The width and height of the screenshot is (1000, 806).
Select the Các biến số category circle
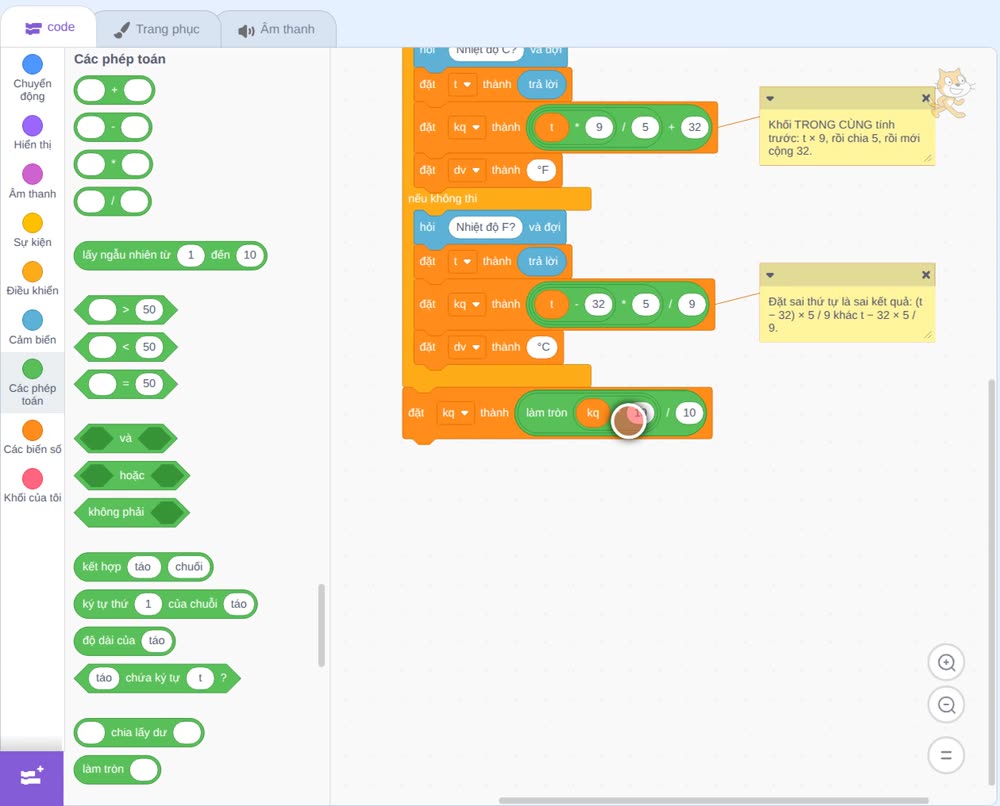(32, 430)
